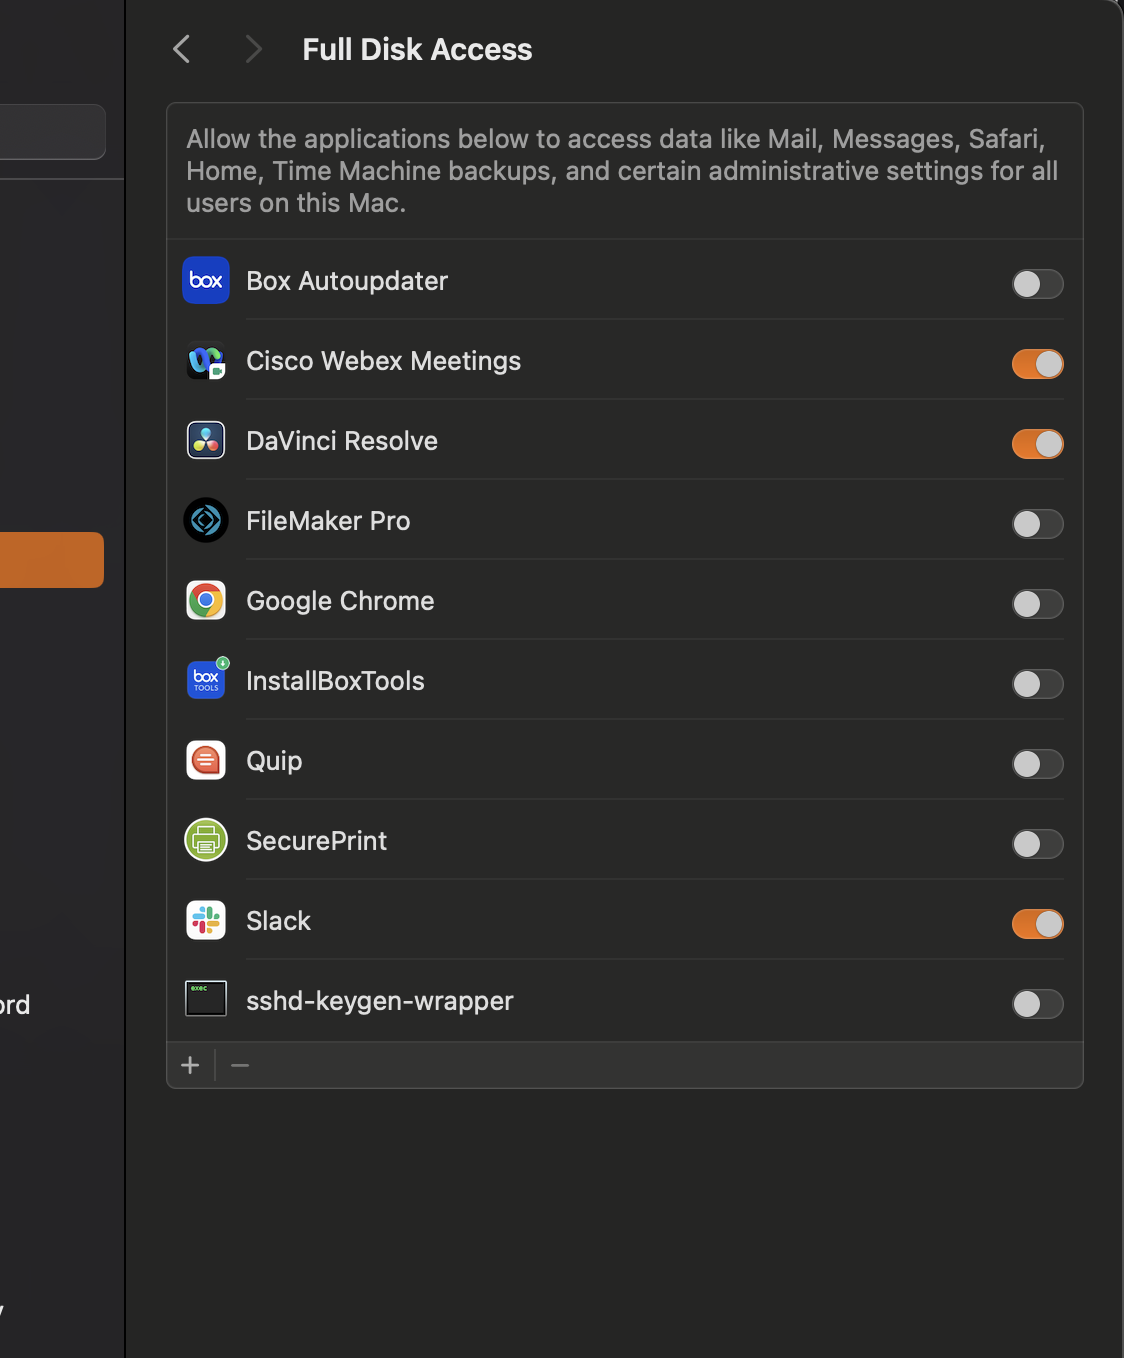1124x1358 pixels.
Task: Click the Google Chrome app icon
Action: (206, 601)
